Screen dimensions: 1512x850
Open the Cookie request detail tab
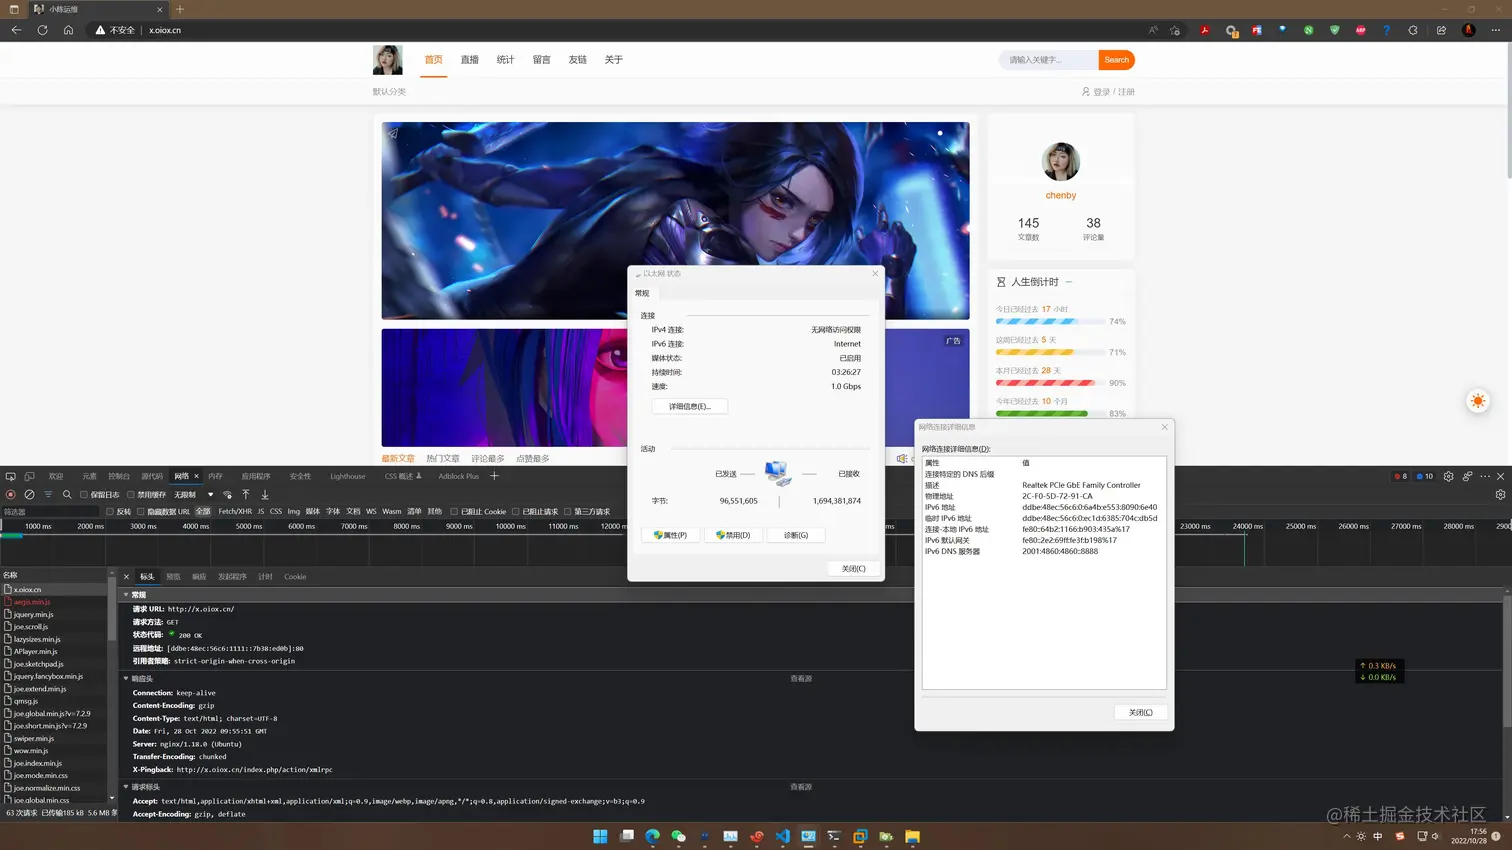295,577
